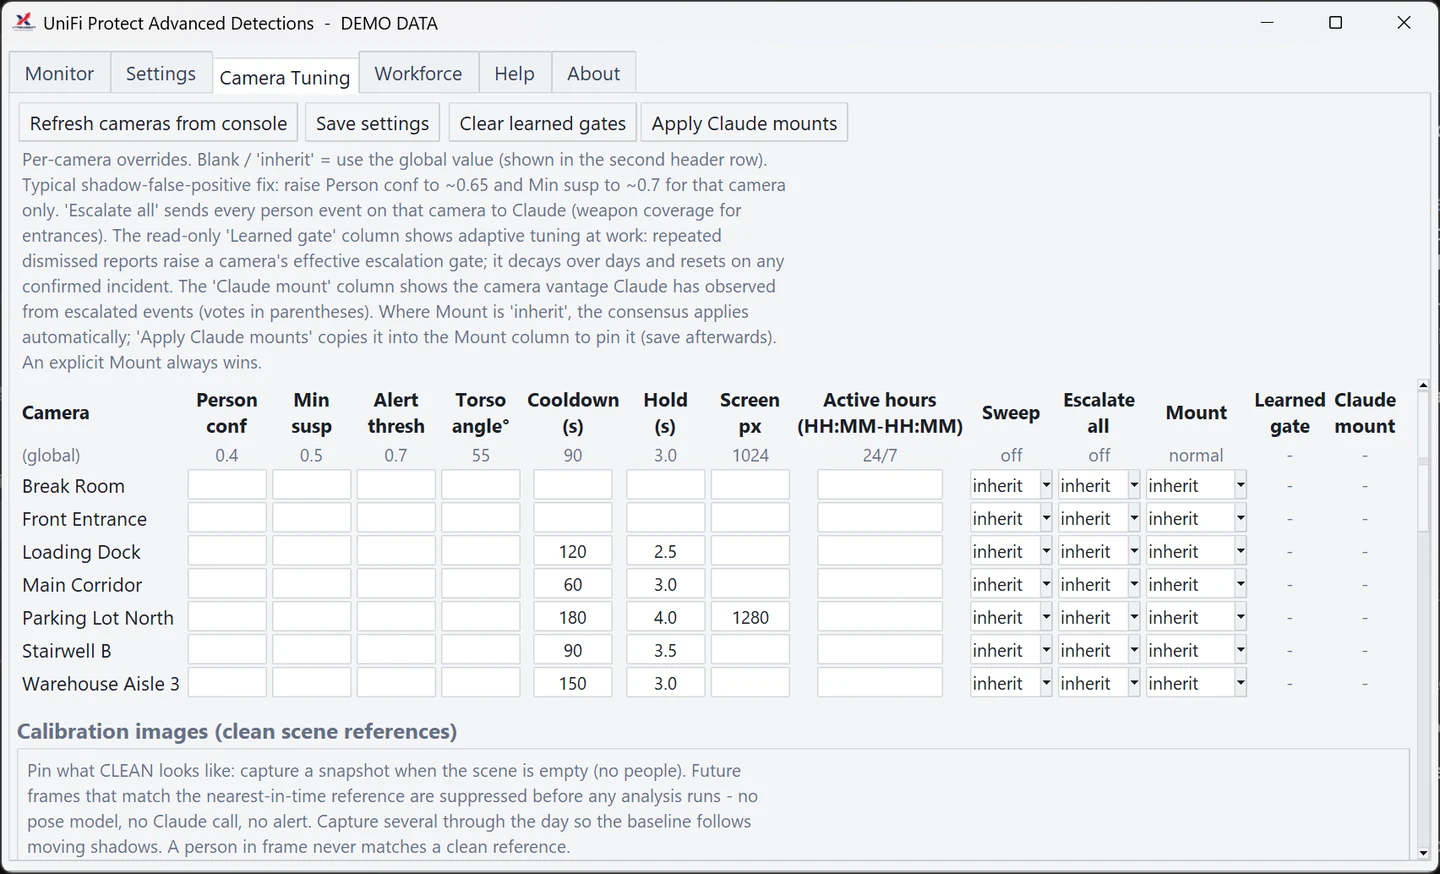1440x874 pixels.
Task: Click Torso angle field for Warehouse Aisle 3
Action: [481, 684]
